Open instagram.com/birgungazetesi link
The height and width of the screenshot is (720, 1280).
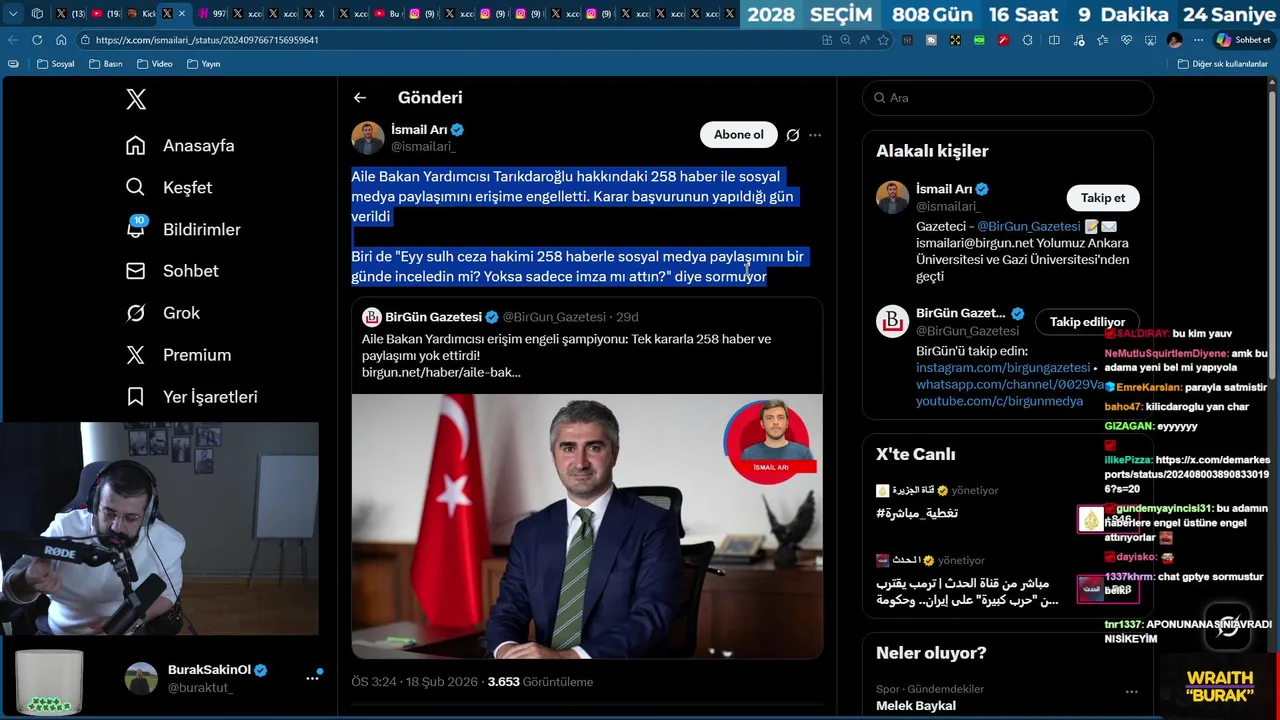pyautogui.click(x=1003, y=368)
